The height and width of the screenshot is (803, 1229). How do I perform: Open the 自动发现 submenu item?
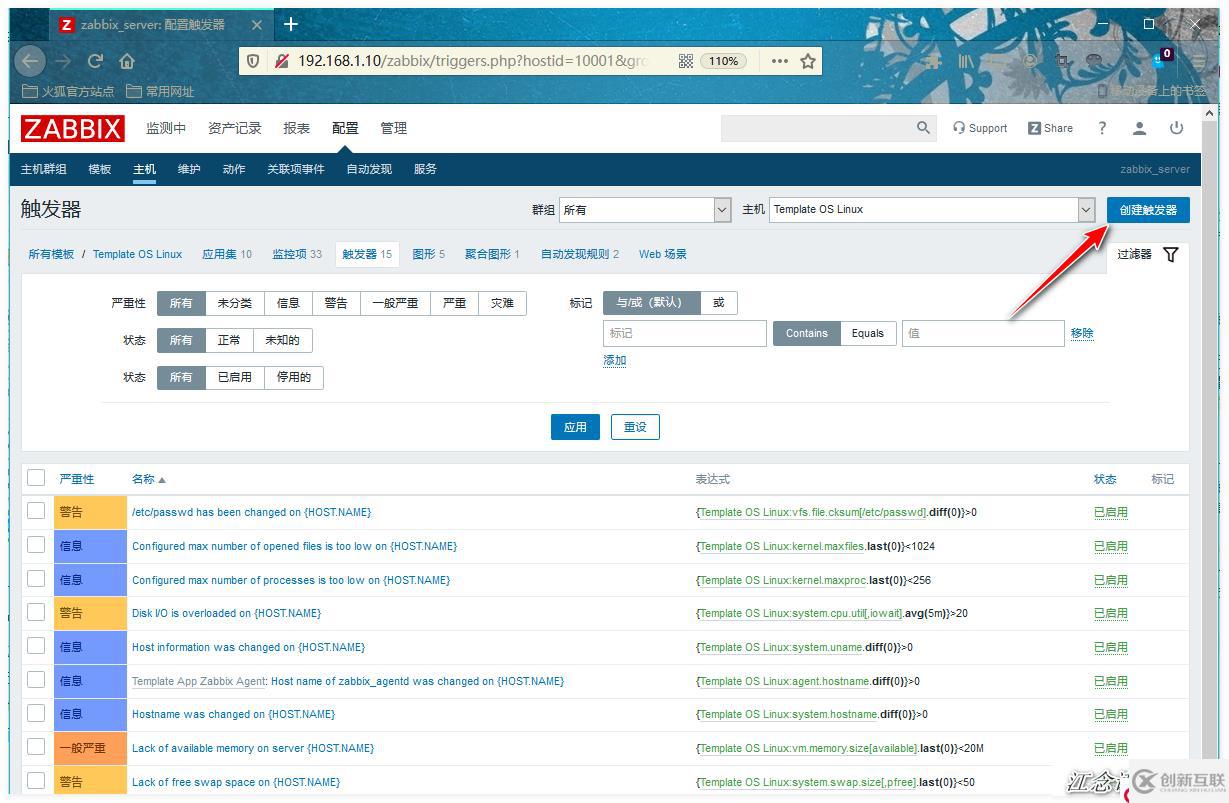click(369, 169)
